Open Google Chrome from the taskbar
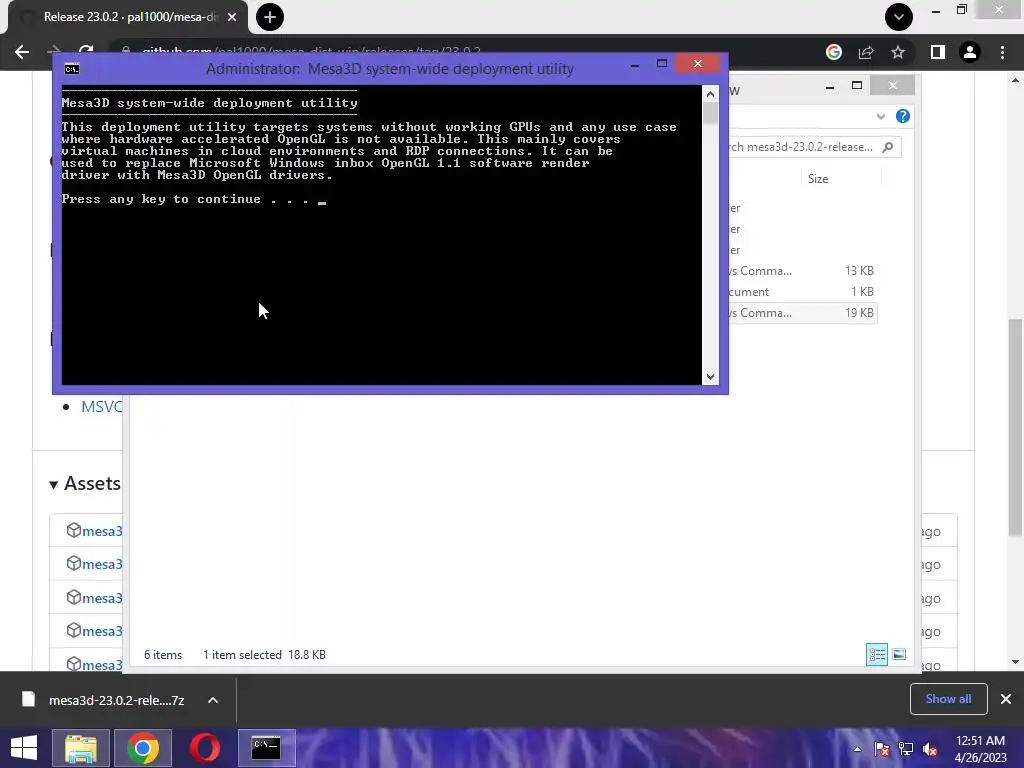Viewport: 1024px width, 768px height. tap(143, 748)
